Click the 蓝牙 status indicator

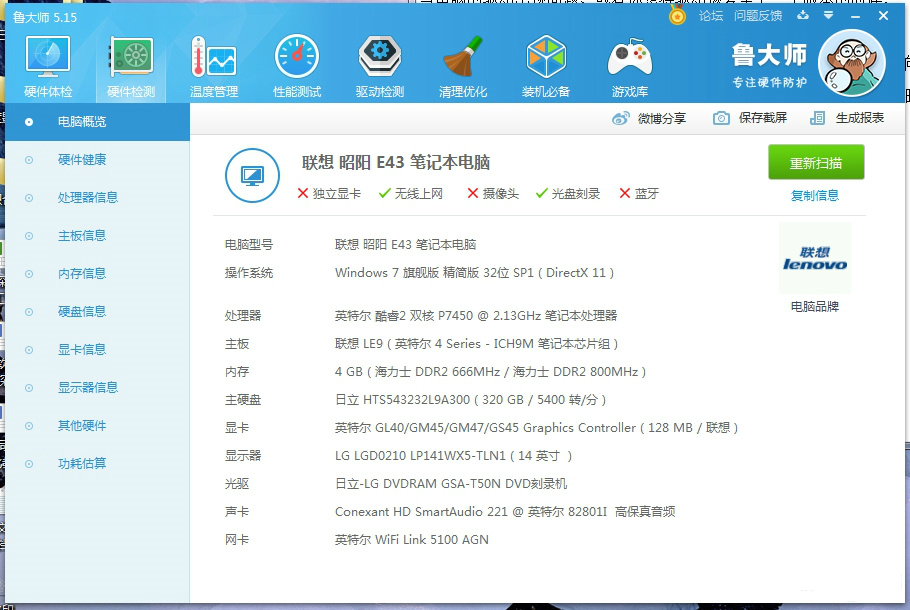pyautogui.click(x=639, y=194)
